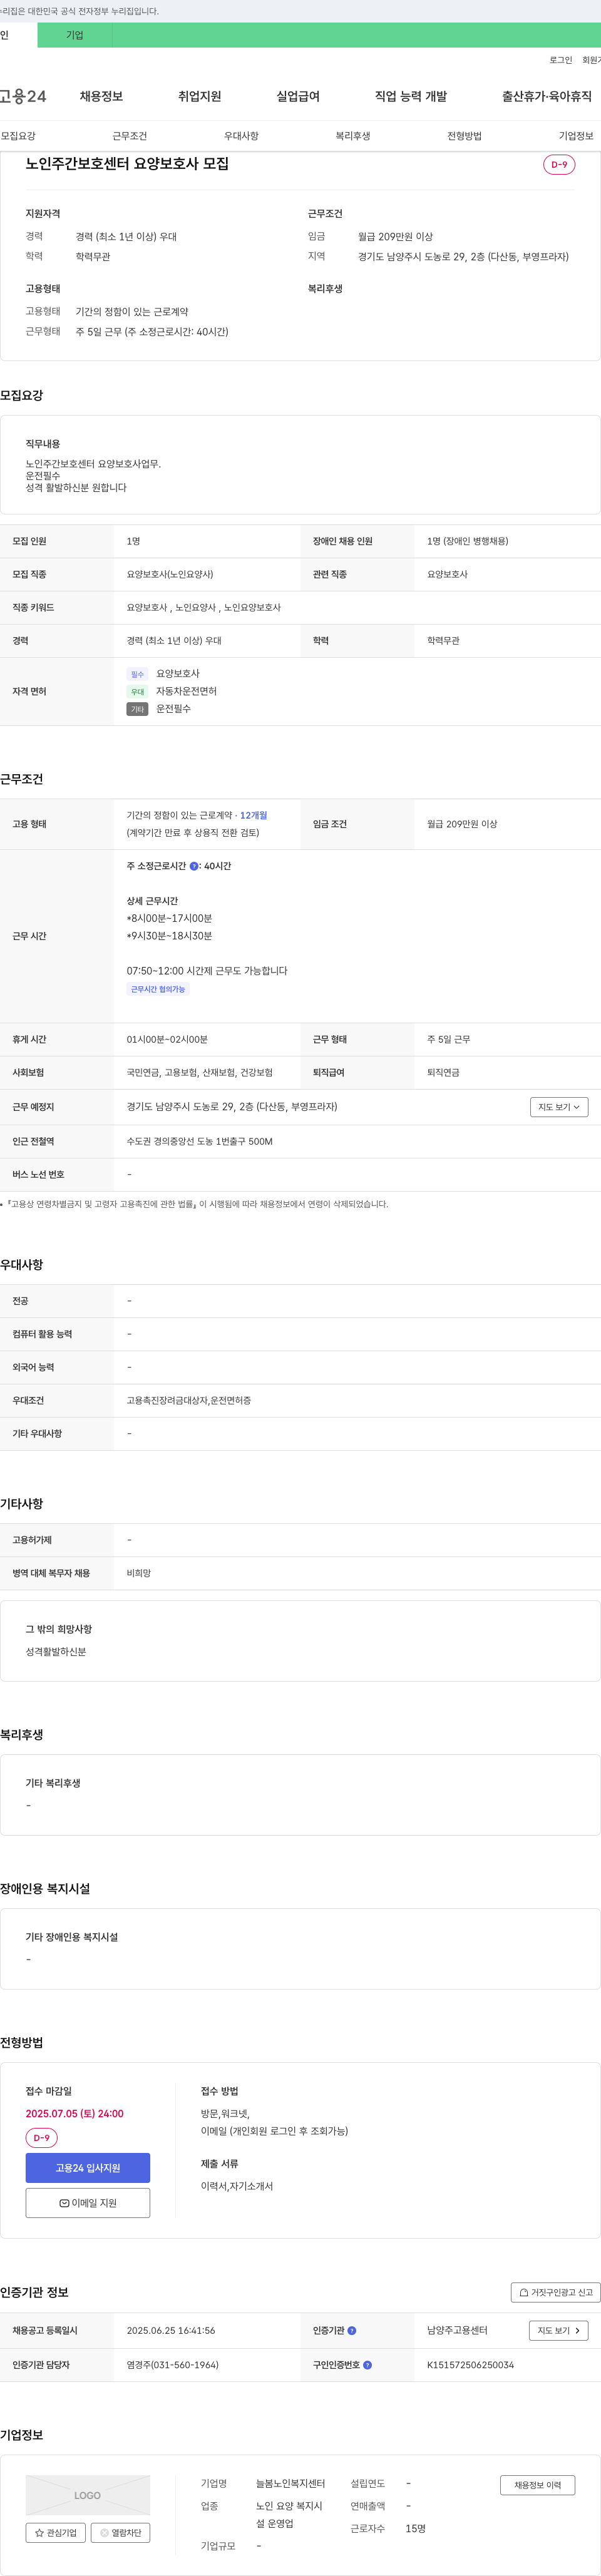Click the 근무시간 협의가능 tag
Image resolution: width=601 pixels, height=2576 pixels.
pos(158,989)
